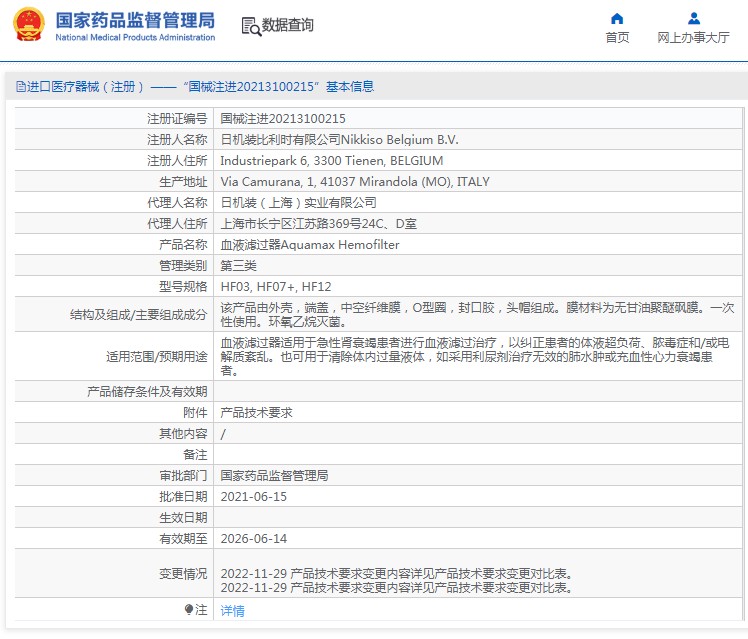Select intended use description paragraph
Viewport: 748px width, 639px height.
[x=475, y=356]
